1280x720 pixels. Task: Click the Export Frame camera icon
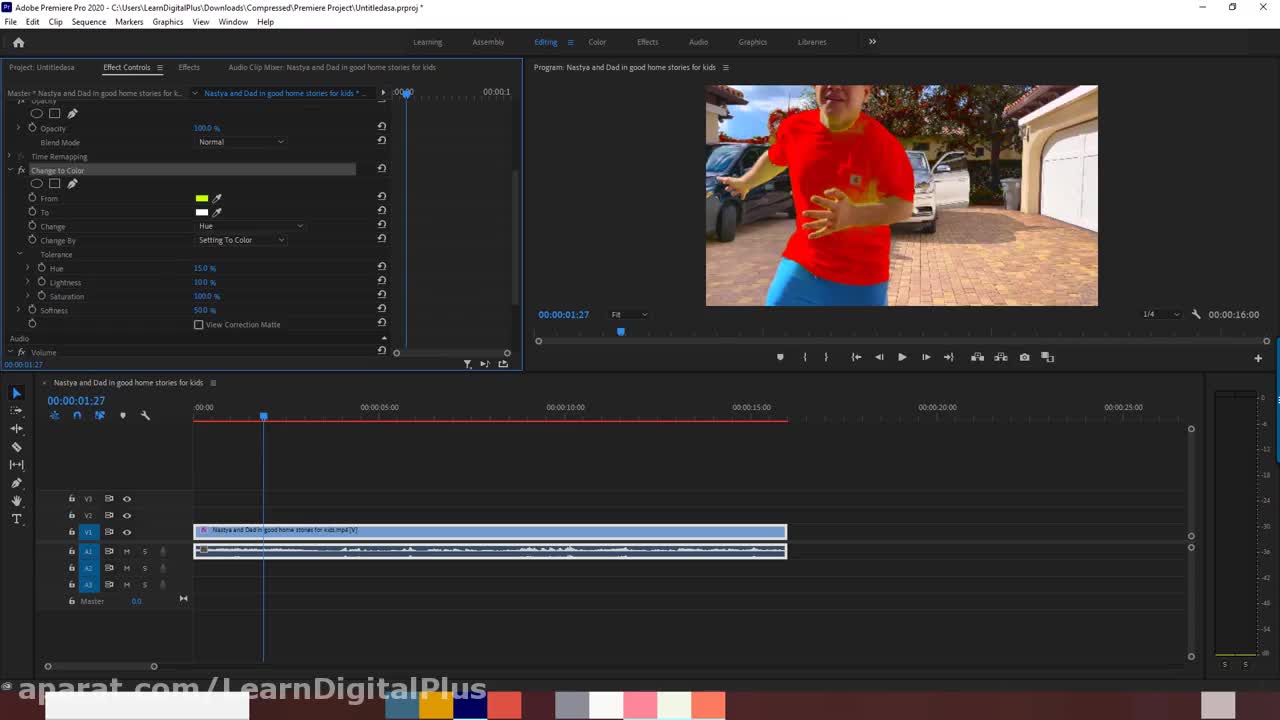click(x=1024, y=357)
